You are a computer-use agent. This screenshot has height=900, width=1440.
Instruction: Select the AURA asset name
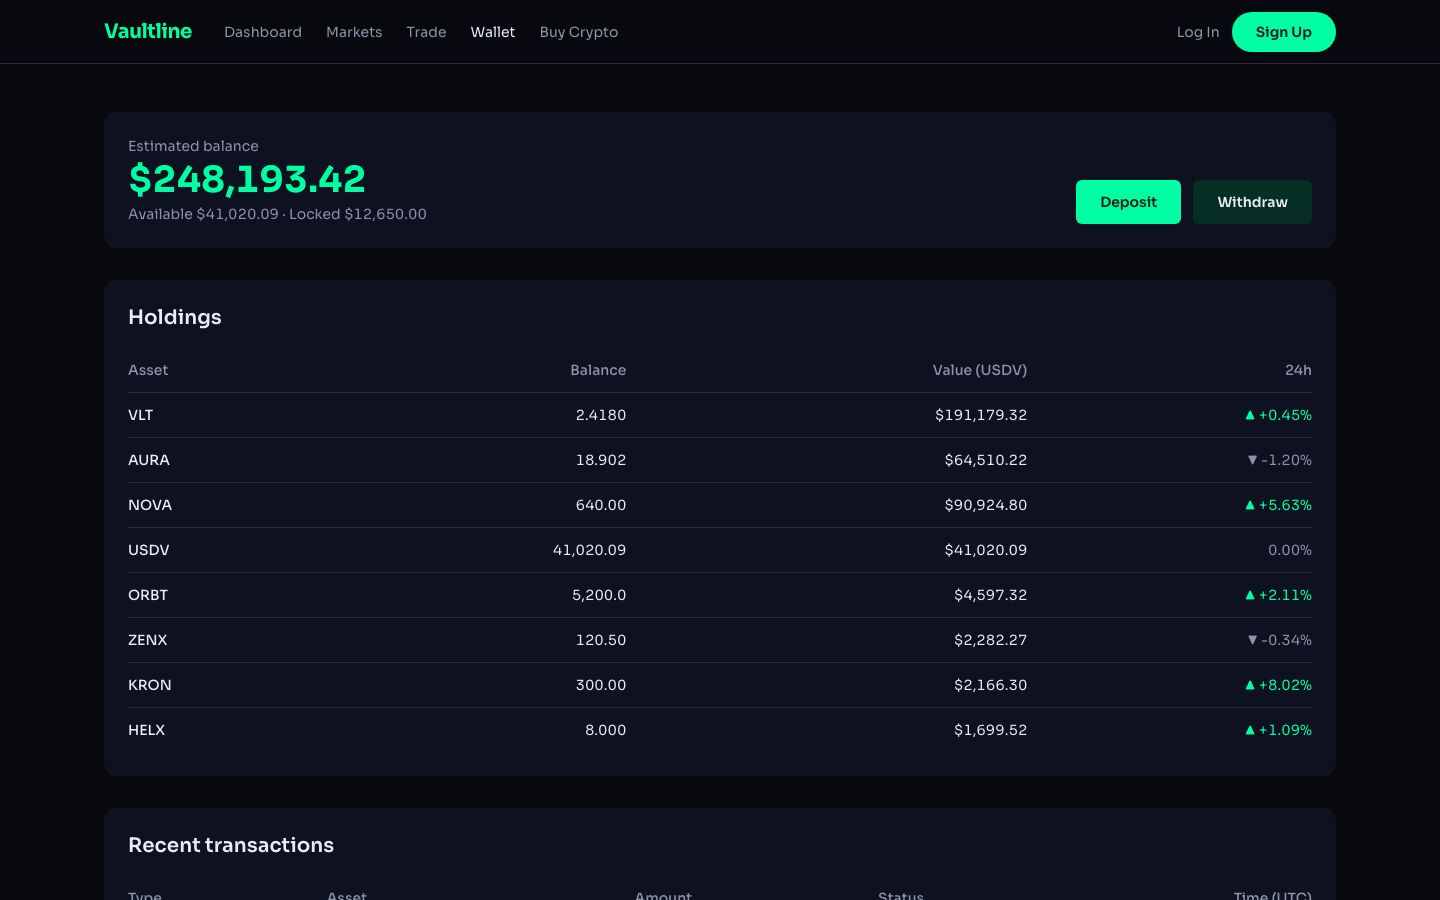coord(149,460)
